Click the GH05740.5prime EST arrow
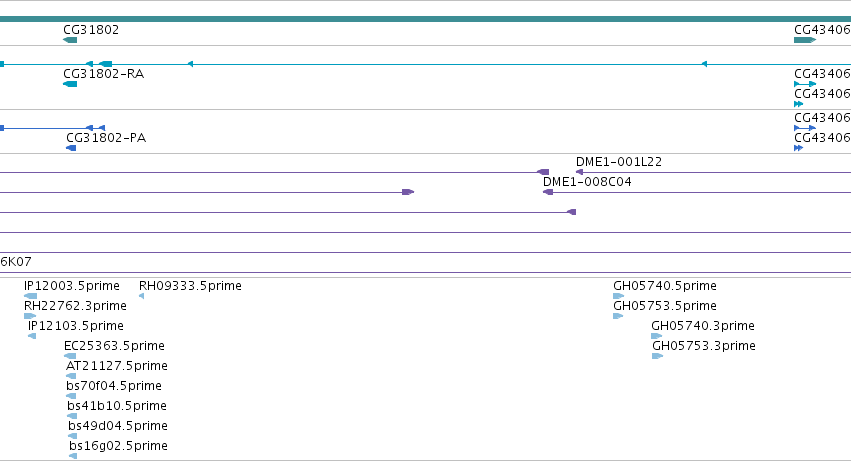This screenshot has width=851, height=461. click(618, 296)
